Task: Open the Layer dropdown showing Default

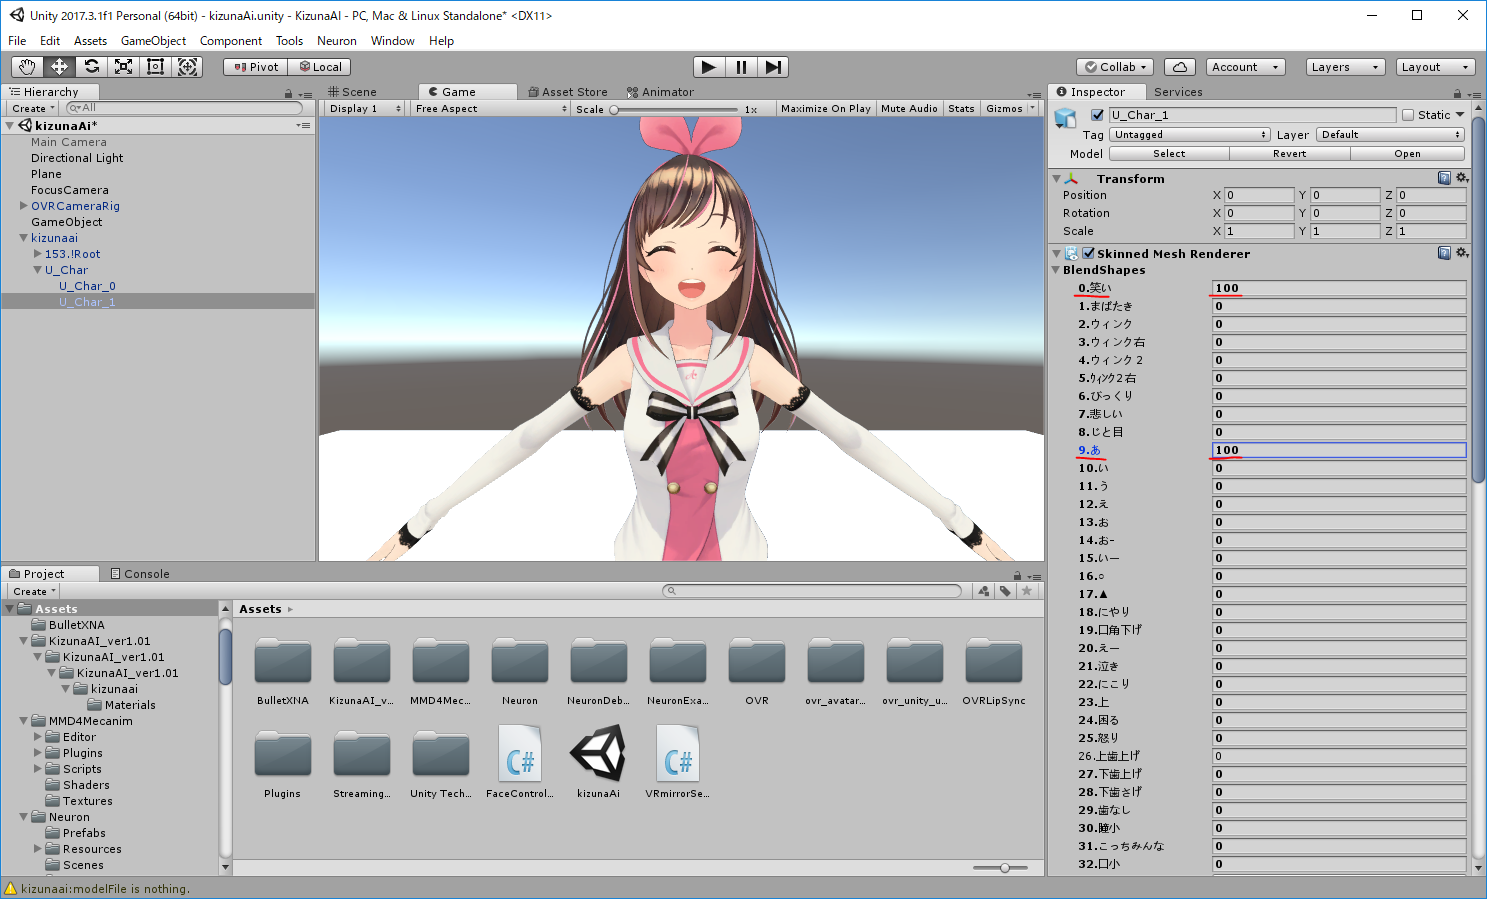Action: pos(1390,134)
